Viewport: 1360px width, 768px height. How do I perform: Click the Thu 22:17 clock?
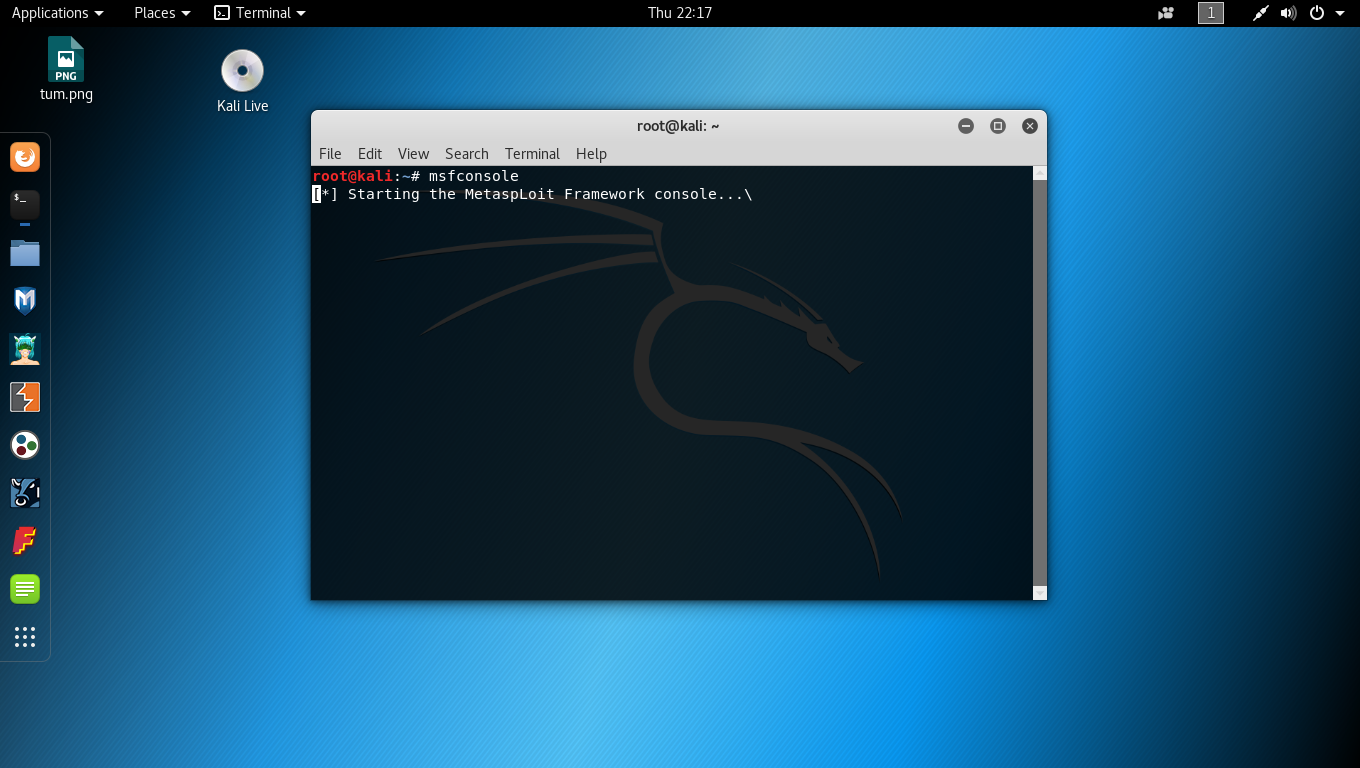coord(680,13)
